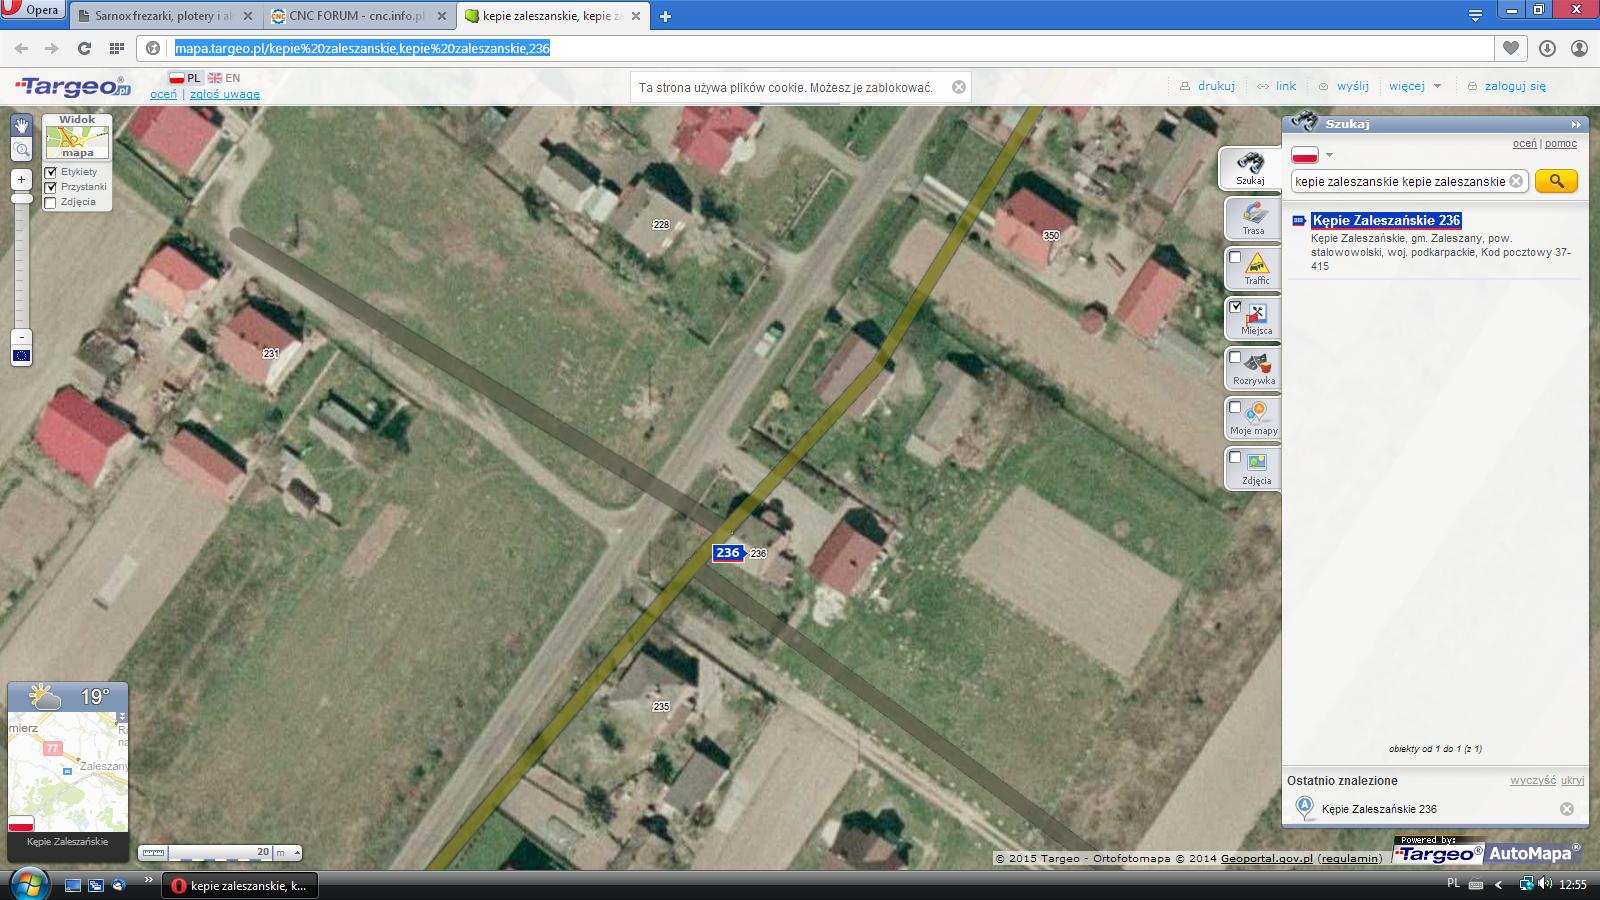The width and height of the screenshot is (1600, 900).
Task: Open the Opera menu button
Action: click(x=33, y=10)
